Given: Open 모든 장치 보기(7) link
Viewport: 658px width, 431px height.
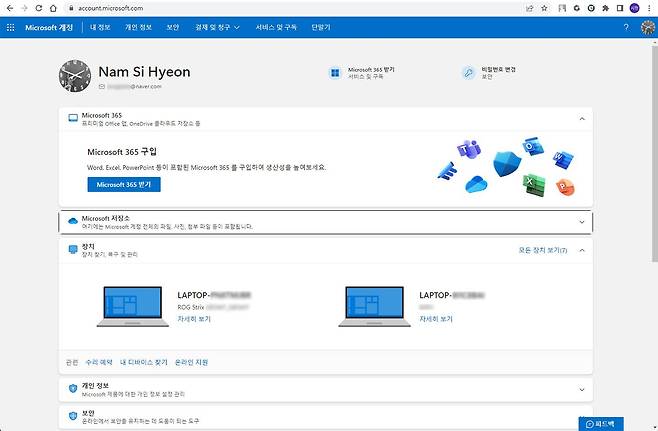Looking at the screenshot, I should [543, 250].
